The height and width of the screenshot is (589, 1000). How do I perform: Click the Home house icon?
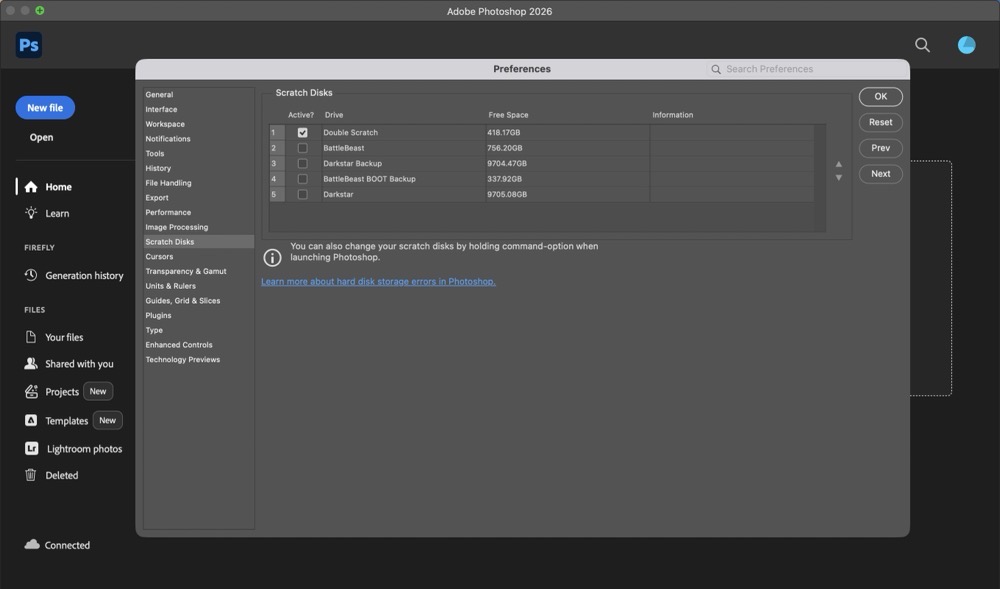pyautogui.click(x=31, y=187)
